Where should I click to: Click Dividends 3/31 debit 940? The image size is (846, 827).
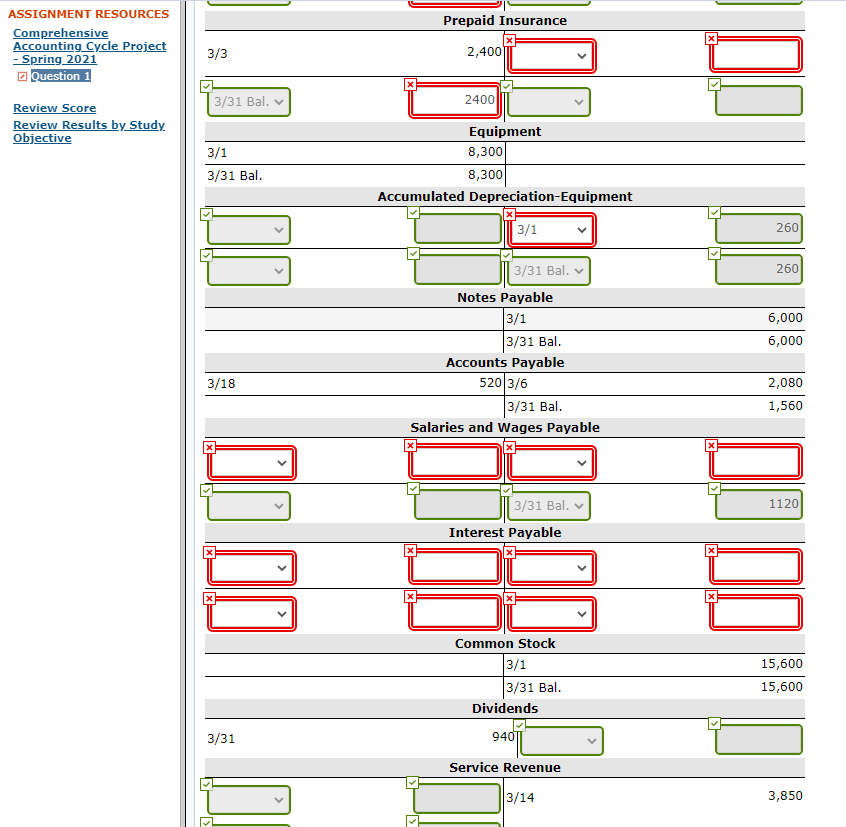tap(503, 736)
